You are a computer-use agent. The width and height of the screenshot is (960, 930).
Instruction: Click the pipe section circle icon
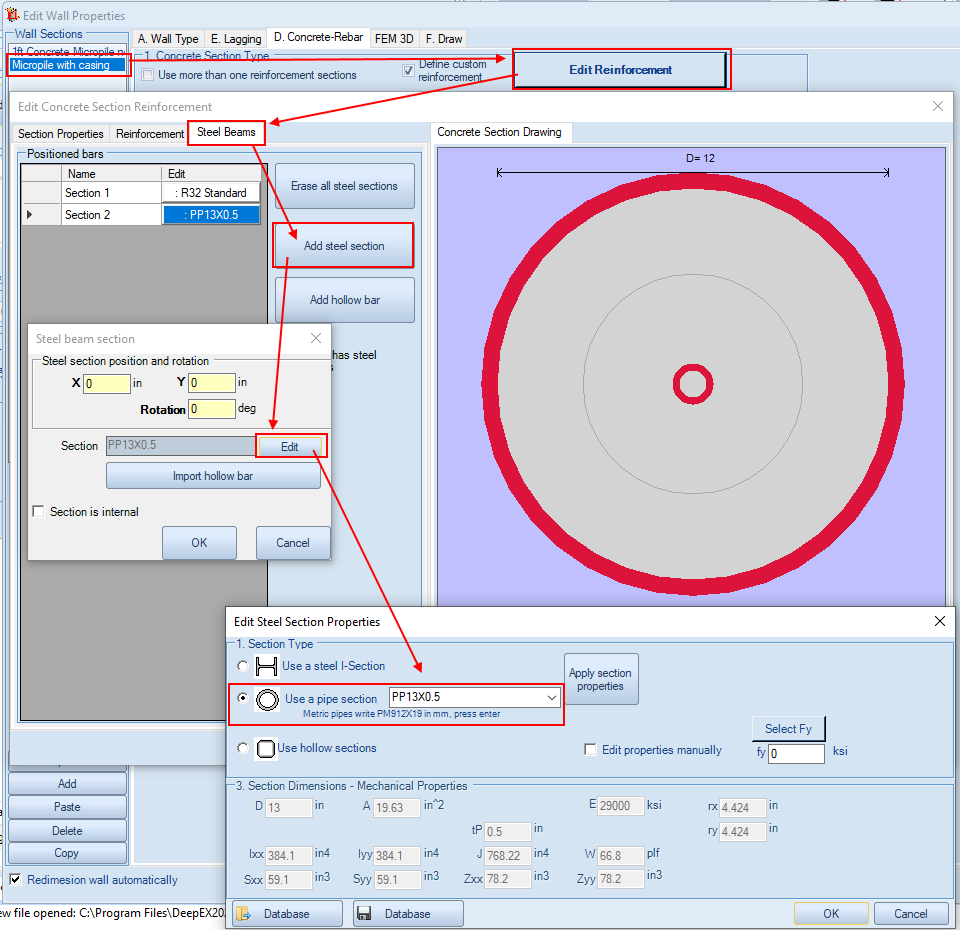(x=267, y=700)
